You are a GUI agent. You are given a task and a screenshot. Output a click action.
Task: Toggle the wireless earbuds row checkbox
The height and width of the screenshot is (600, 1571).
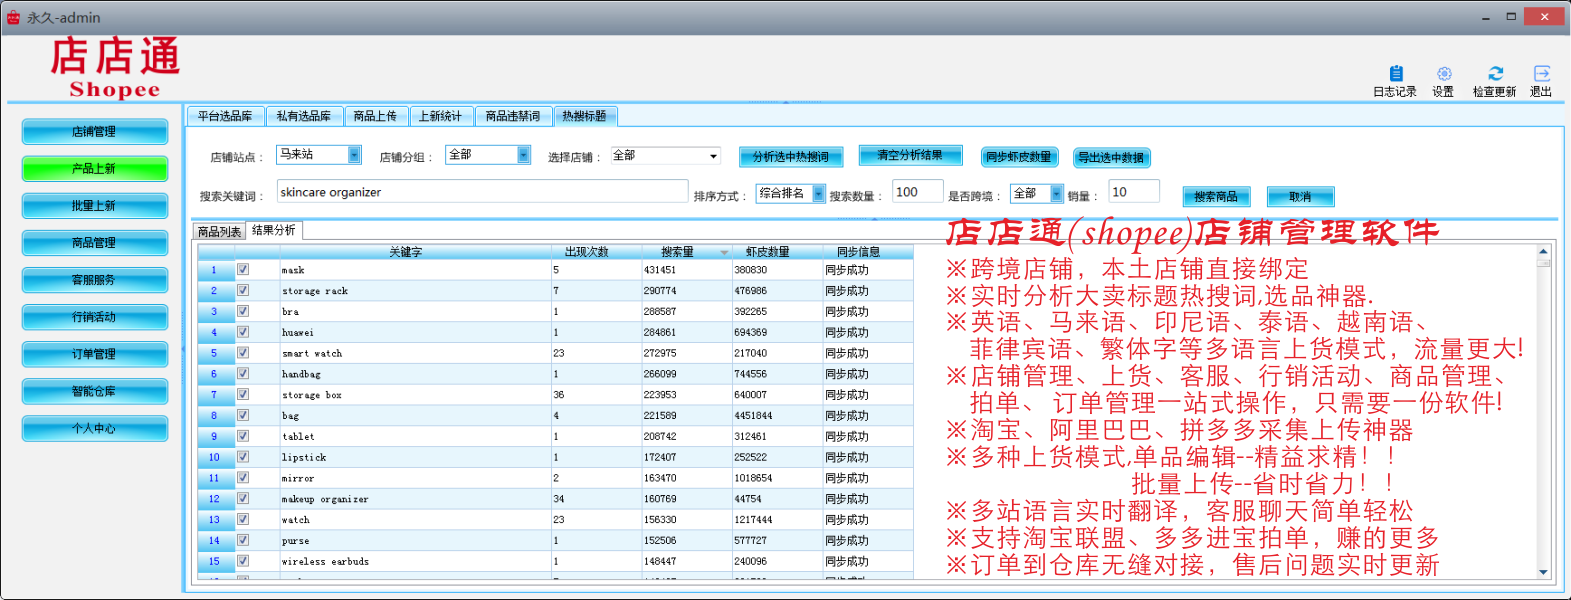click(242, 561)
